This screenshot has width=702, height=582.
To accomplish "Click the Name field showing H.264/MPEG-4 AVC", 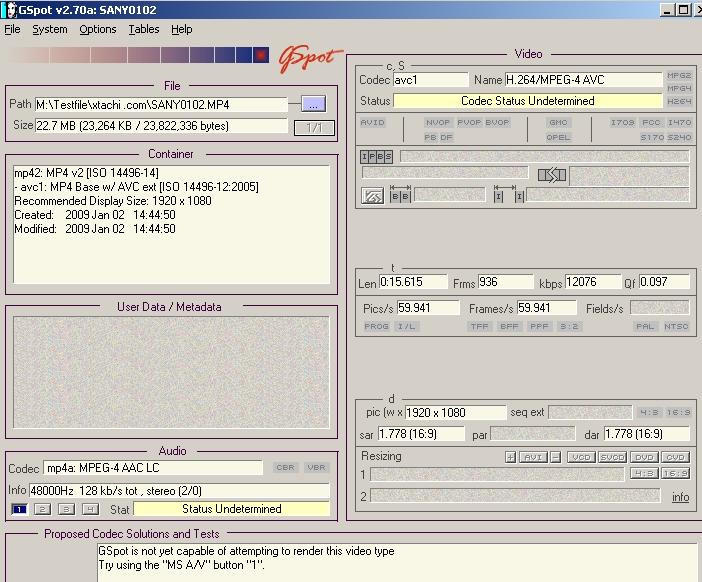I will 583,80.
